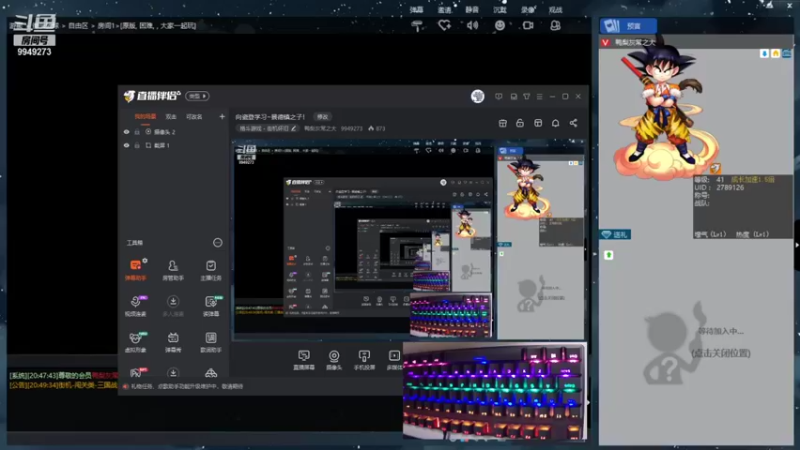Add a 直播弹幕 source from the bottom bar

304,360
